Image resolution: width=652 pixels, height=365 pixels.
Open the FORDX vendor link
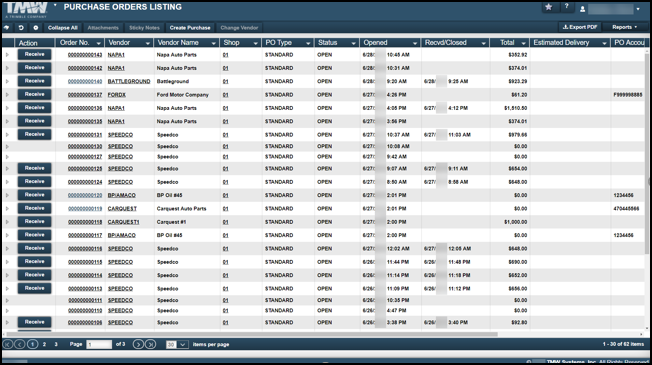tap(117, 95)
